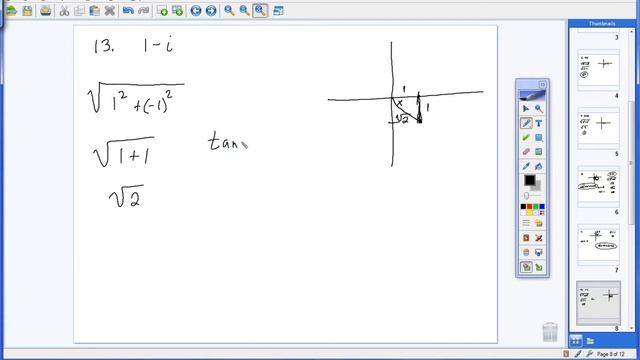This screenshot has width=640, height=360.
Task: Redo the last undone action
Action: tap(143, 11)
